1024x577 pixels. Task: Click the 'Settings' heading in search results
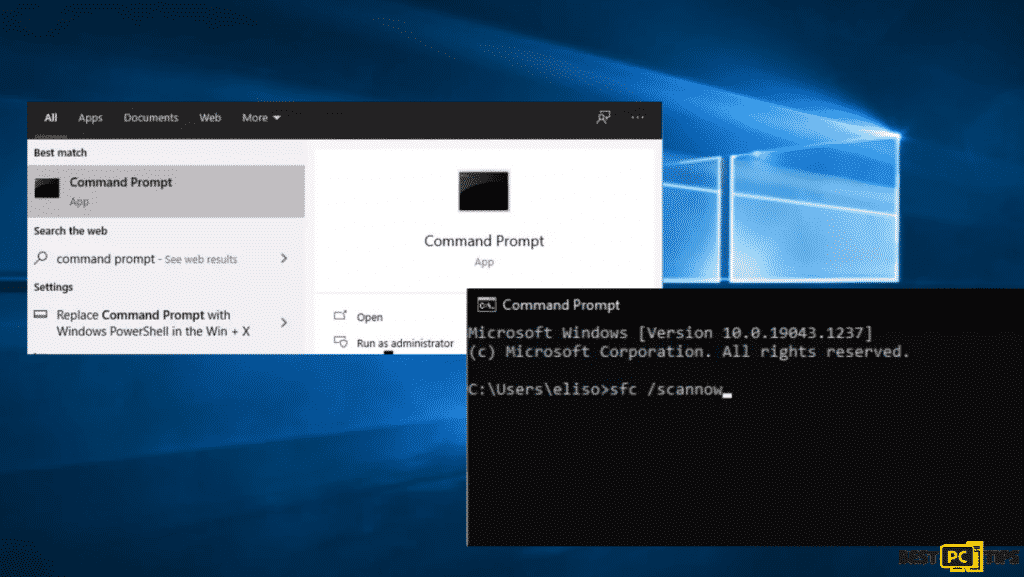click(x=54, y=287)
